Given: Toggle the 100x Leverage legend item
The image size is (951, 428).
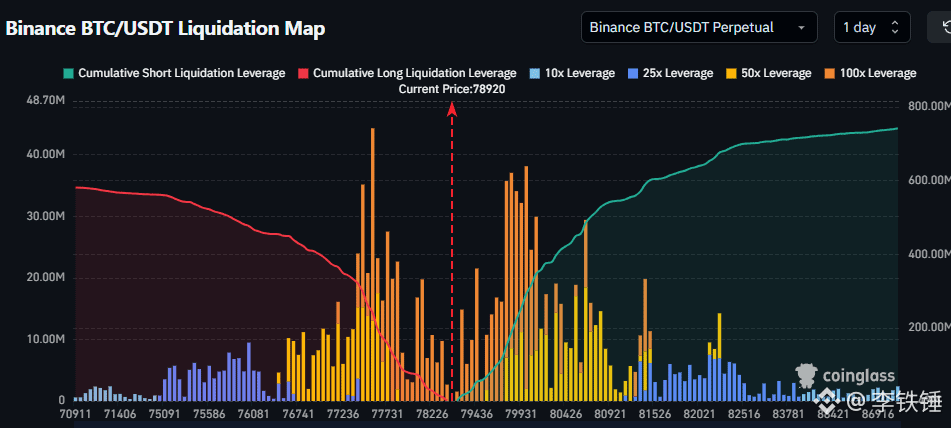Looking at the screenshot, I should [870, 73].
